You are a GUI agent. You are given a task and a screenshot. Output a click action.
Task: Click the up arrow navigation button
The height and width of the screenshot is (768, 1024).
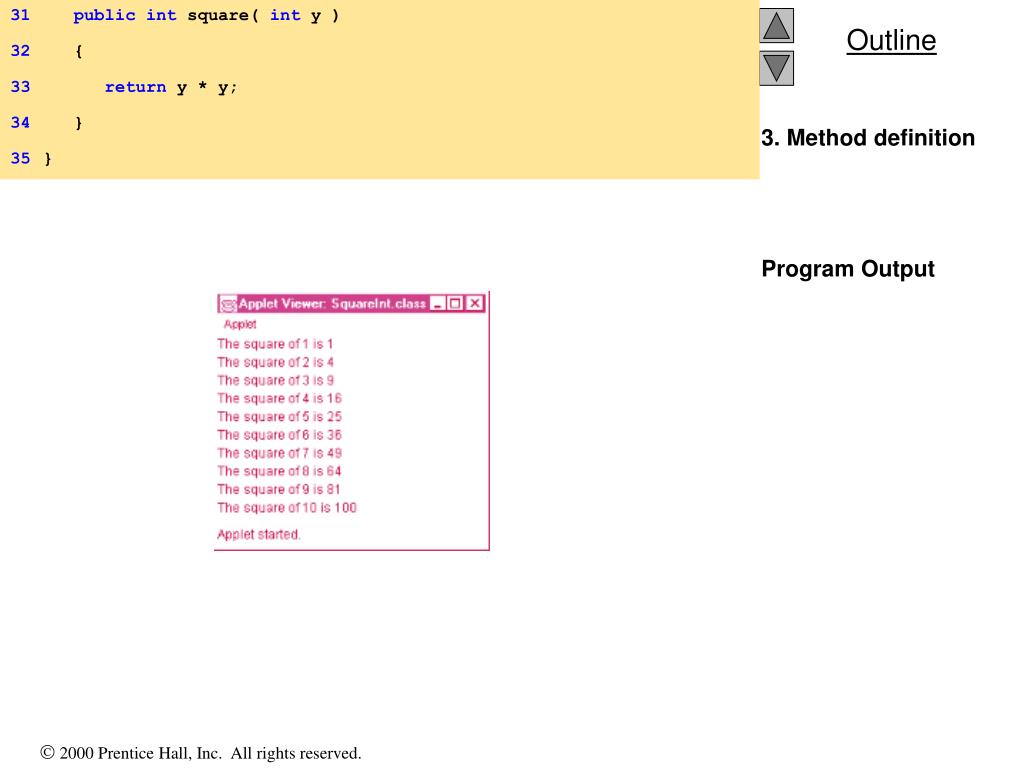(x=776, y=25)
